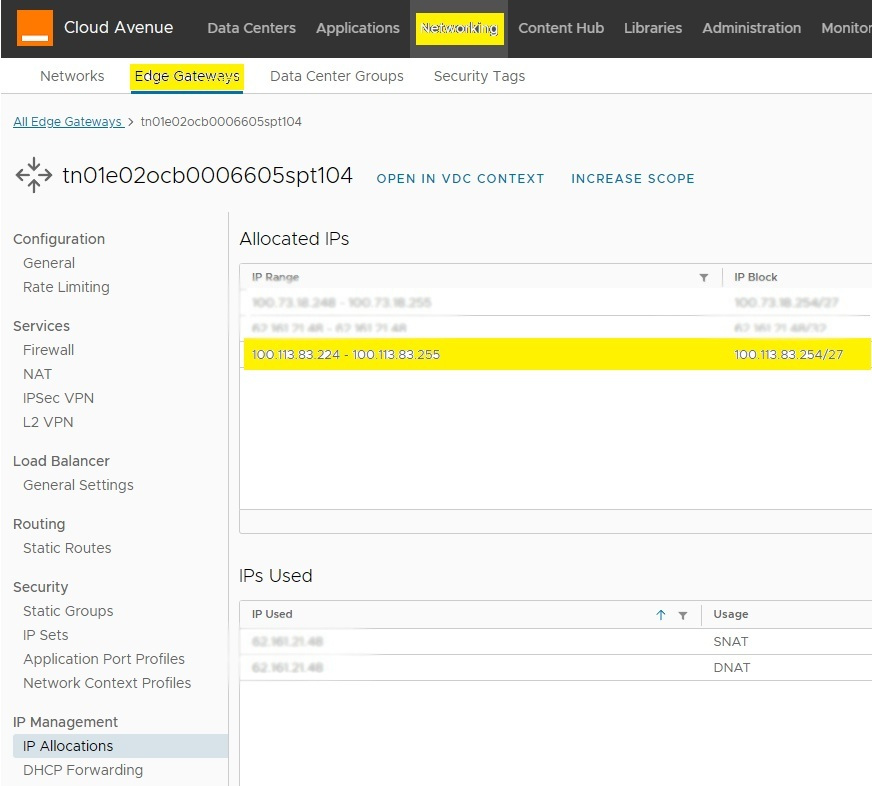Click OPEN IN VDC CONTEXT button
The height and width of the screenshot is (786, 872).
point(460,179)
